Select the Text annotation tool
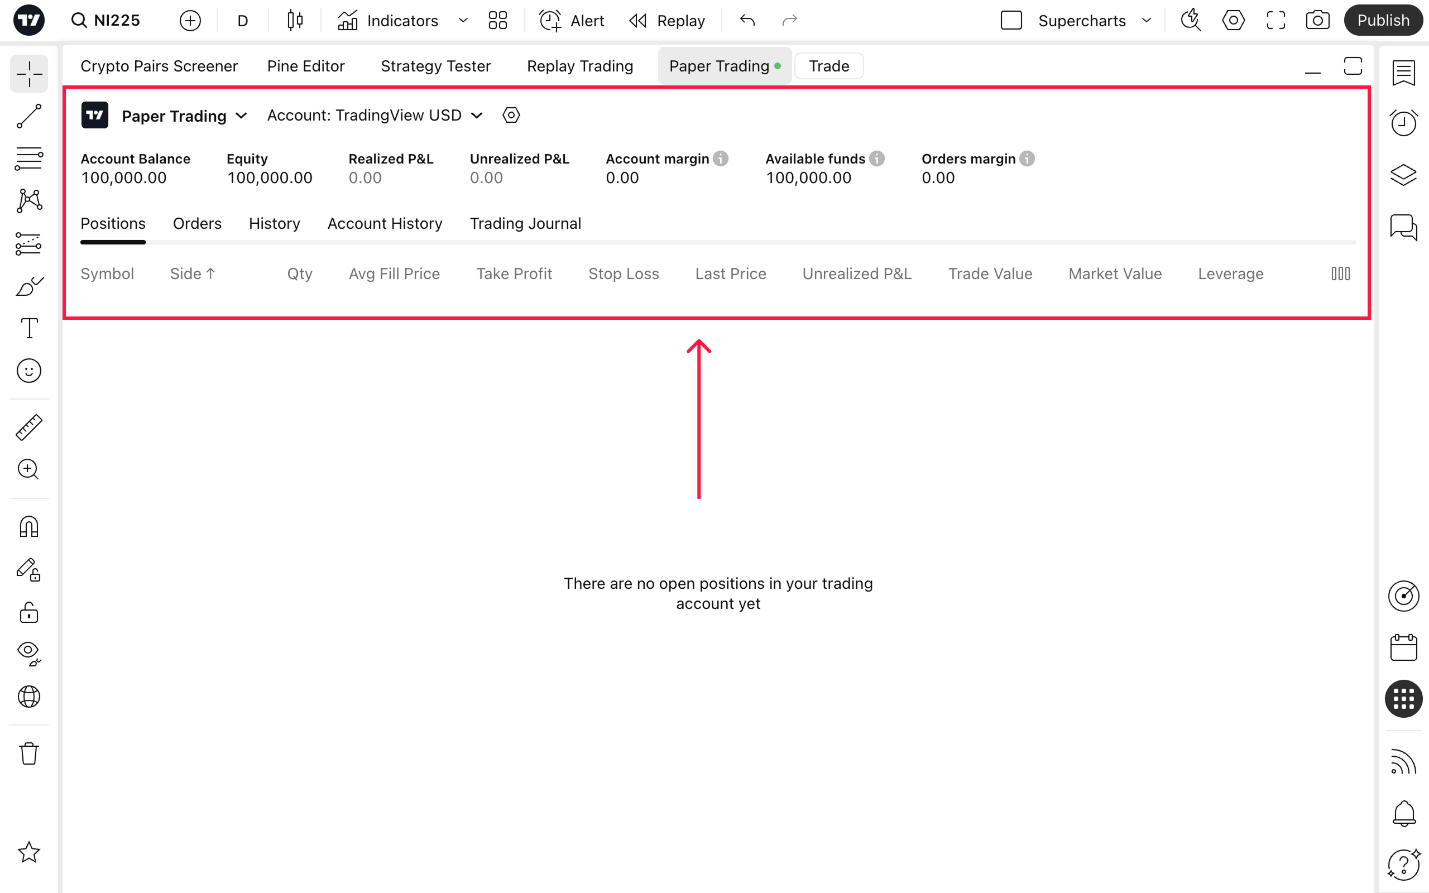This screenshot has height=893, width=1429. [x=29, y=328]
